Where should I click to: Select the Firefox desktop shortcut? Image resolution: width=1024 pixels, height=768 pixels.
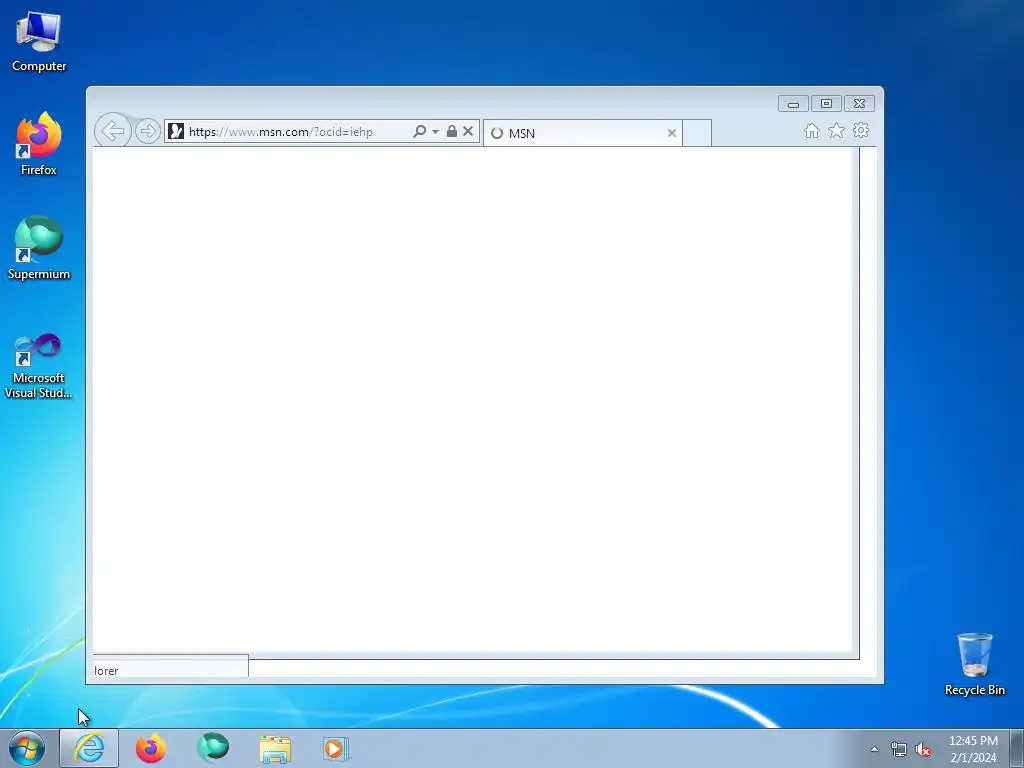(39, 144)
